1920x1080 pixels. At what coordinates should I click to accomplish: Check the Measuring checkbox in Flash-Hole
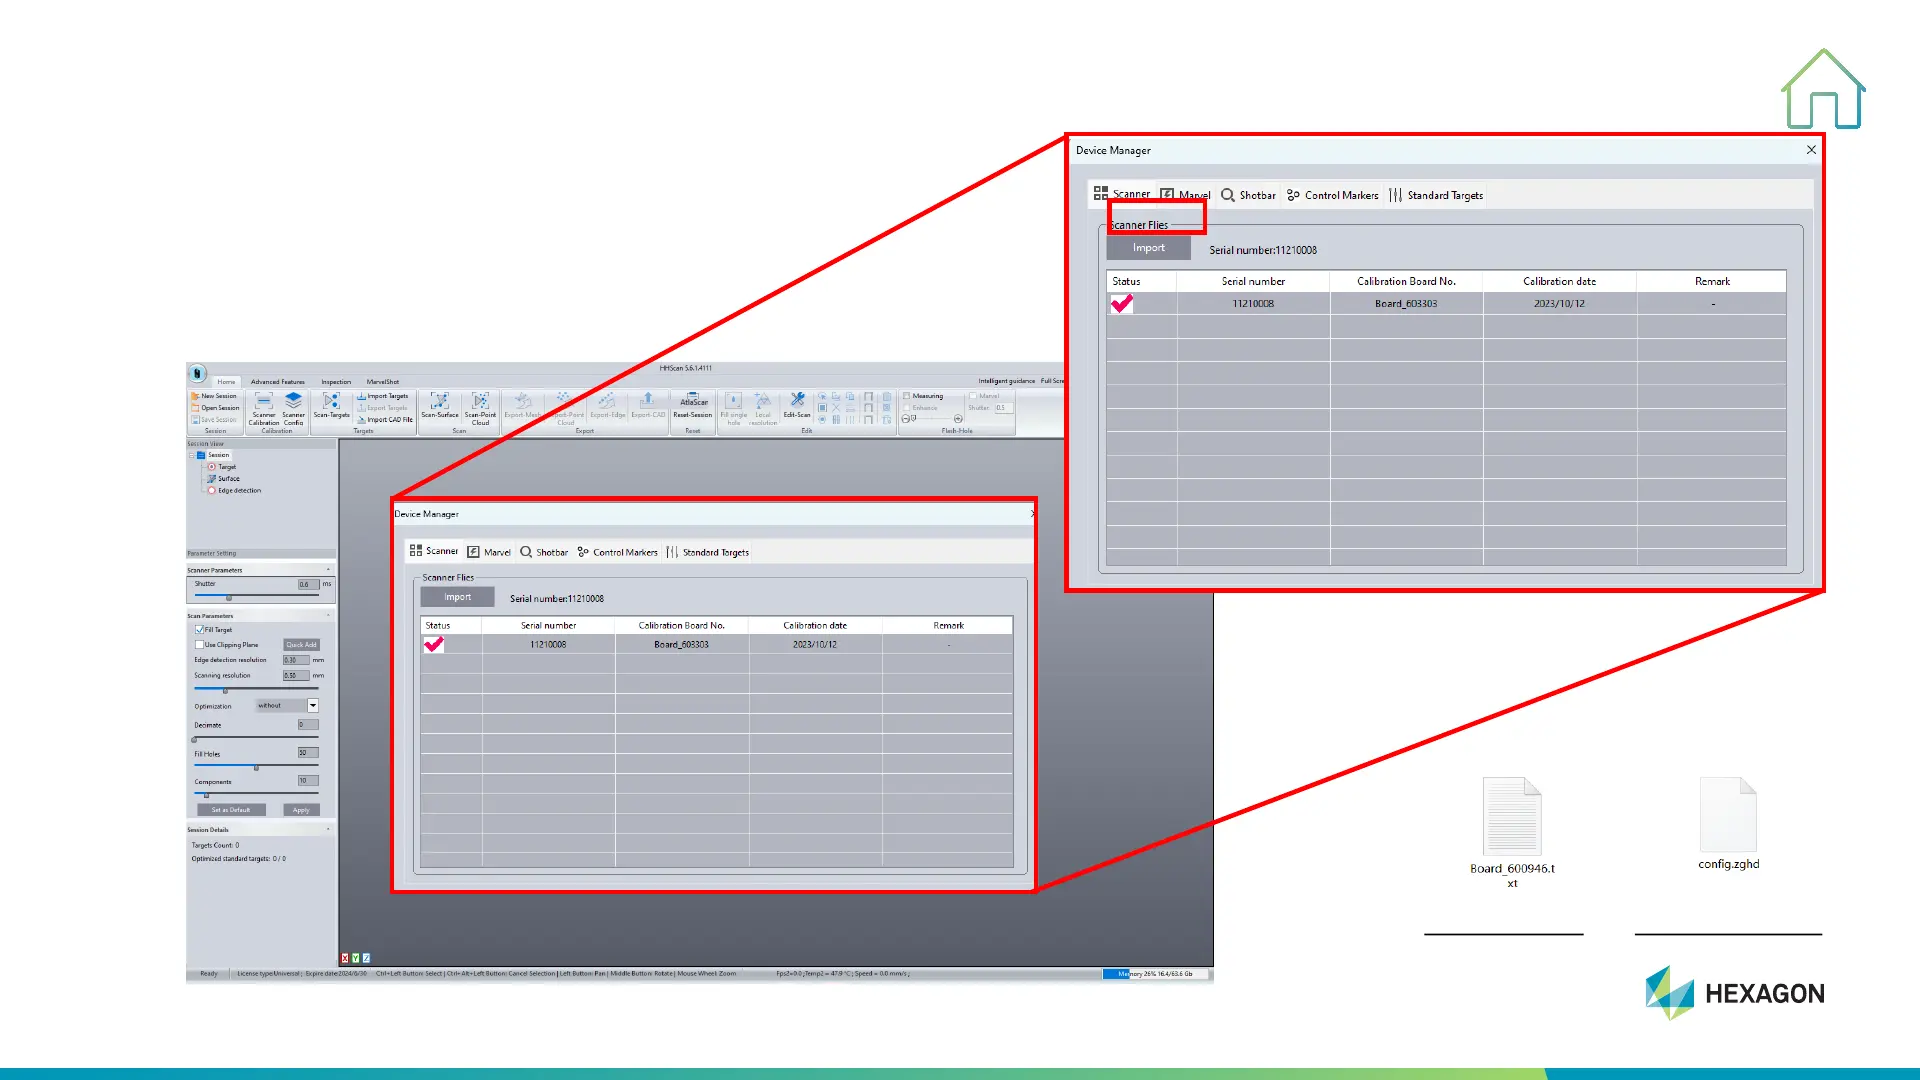906,396
